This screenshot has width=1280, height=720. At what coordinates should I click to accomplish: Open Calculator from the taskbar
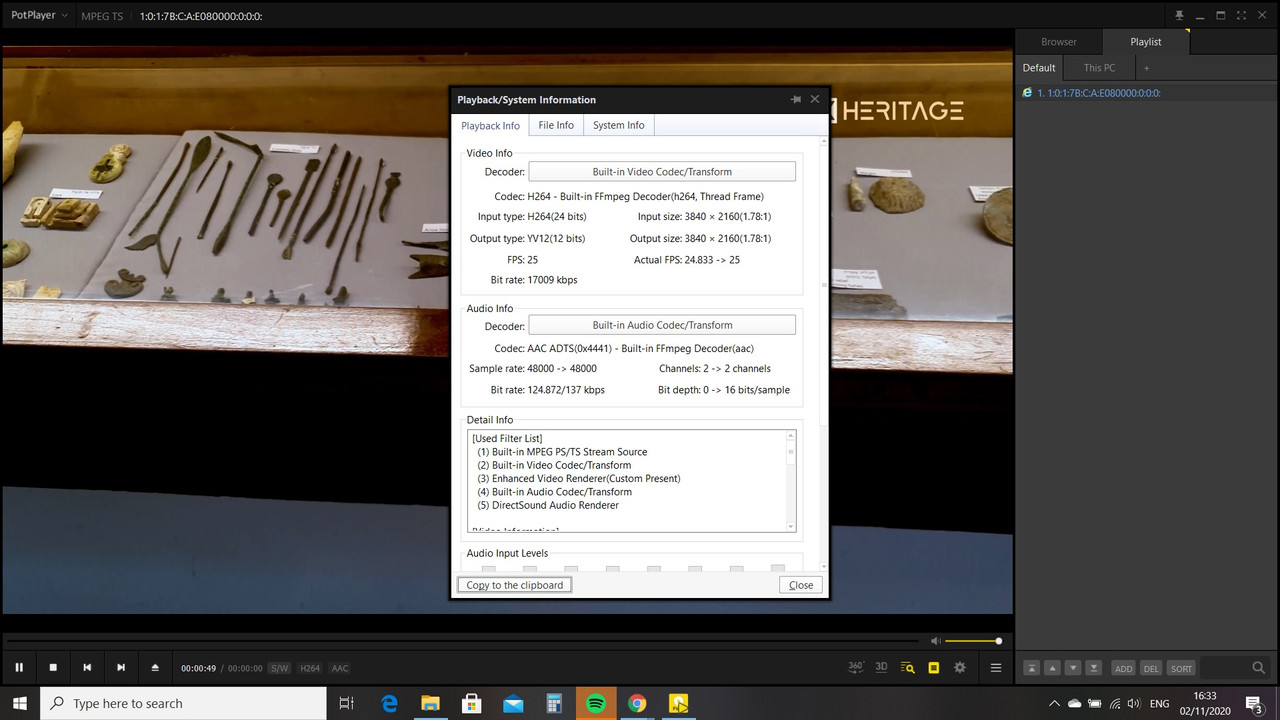pos(554,703)
